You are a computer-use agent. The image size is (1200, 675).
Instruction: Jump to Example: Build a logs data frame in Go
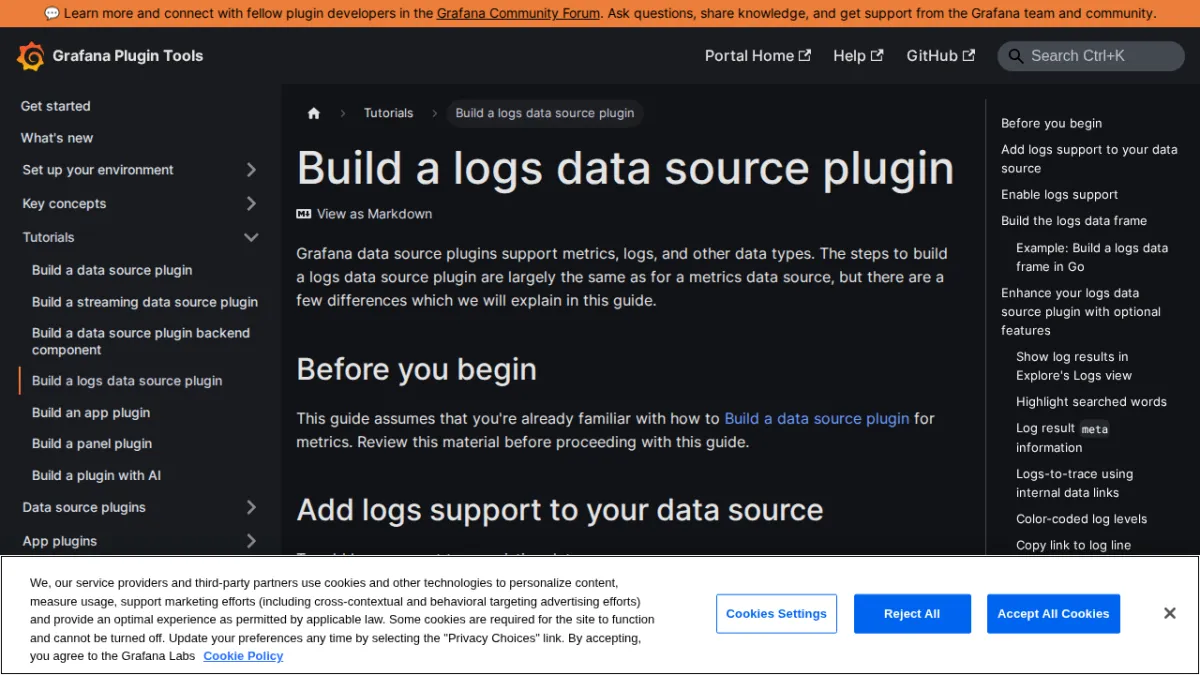coord(1092,257)
